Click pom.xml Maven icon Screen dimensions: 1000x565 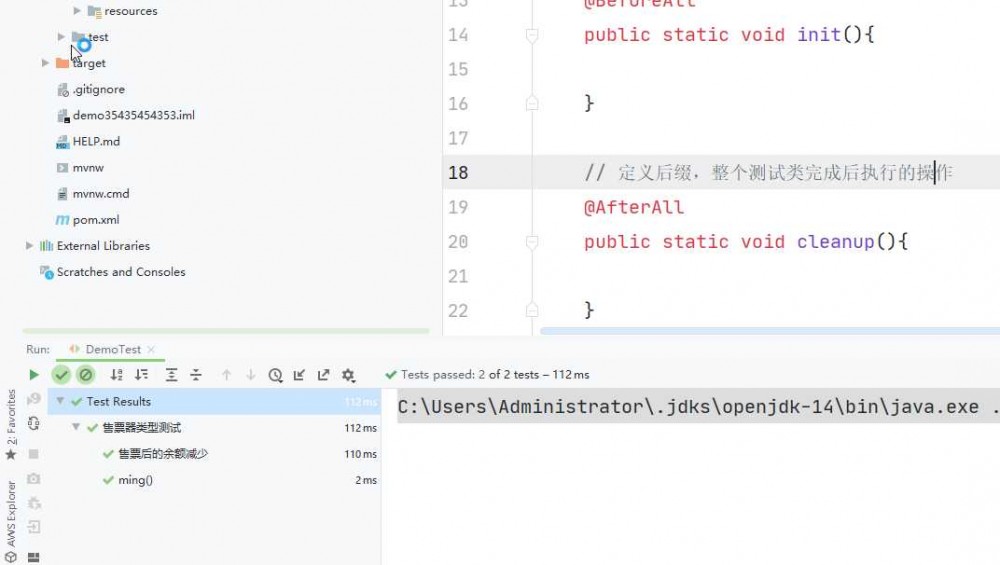(62, 220)
